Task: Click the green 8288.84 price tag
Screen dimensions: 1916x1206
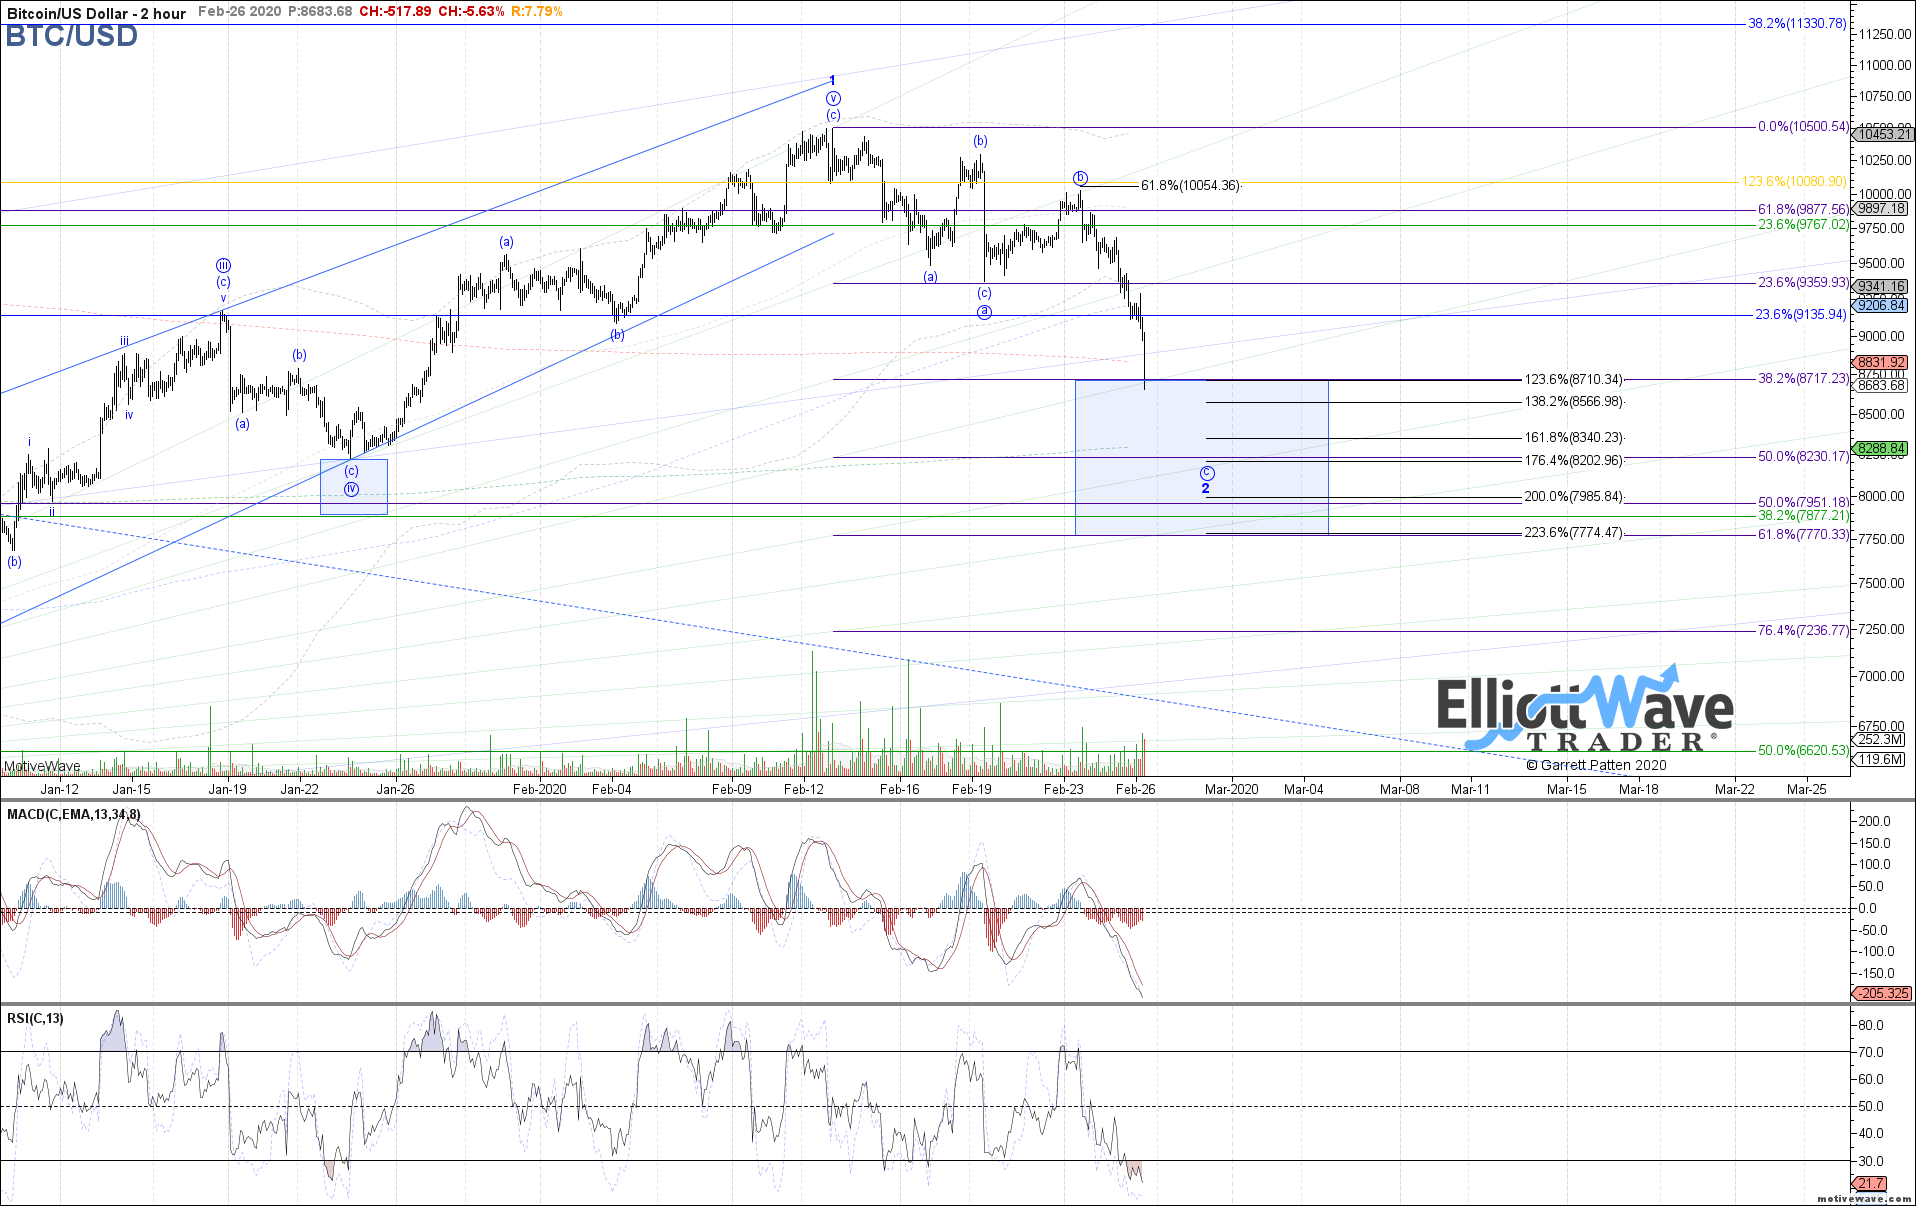Action: [x=1881, y=449]
